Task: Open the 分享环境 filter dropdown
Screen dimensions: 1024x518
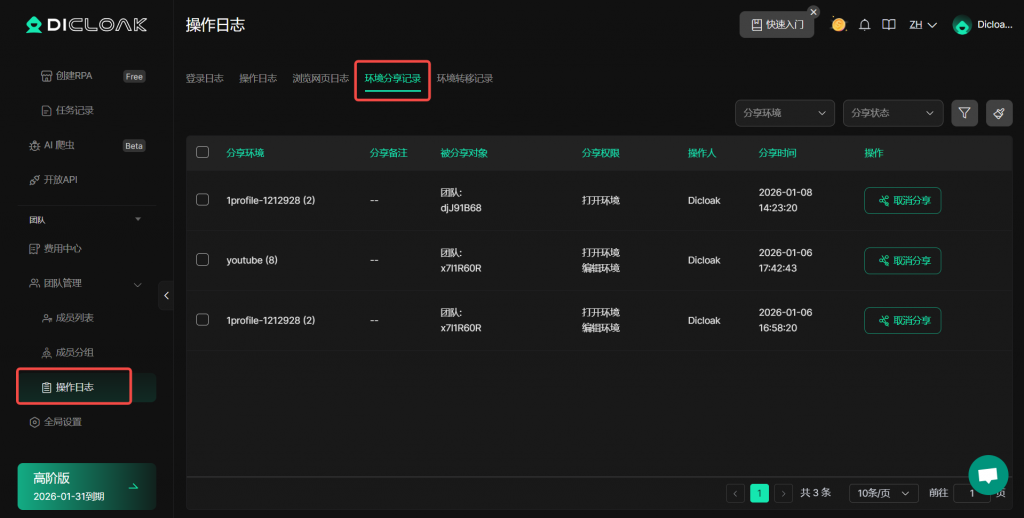Action: 784,113
